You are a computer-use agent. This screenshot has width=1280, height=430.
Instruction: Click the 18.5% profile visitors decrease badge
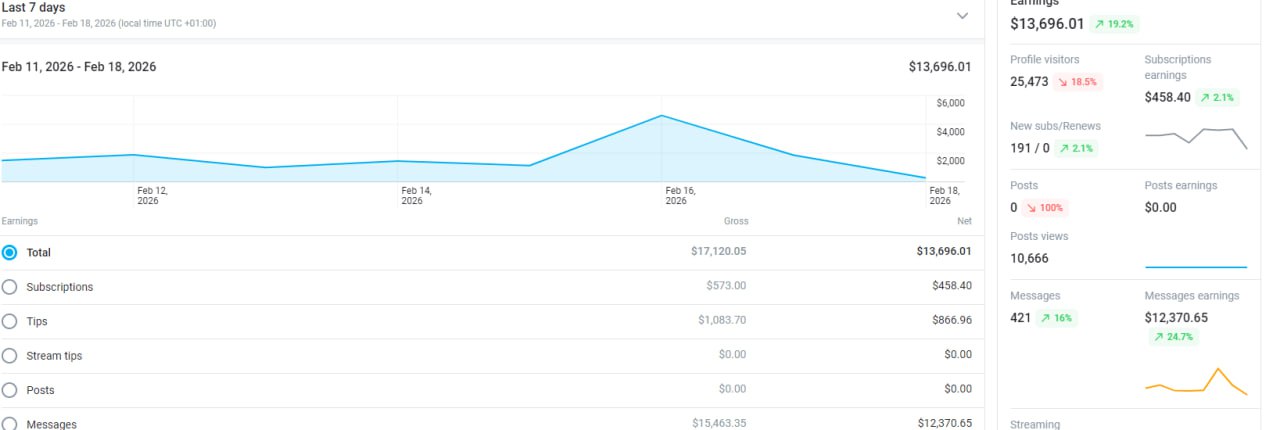tap(1078, 82)
